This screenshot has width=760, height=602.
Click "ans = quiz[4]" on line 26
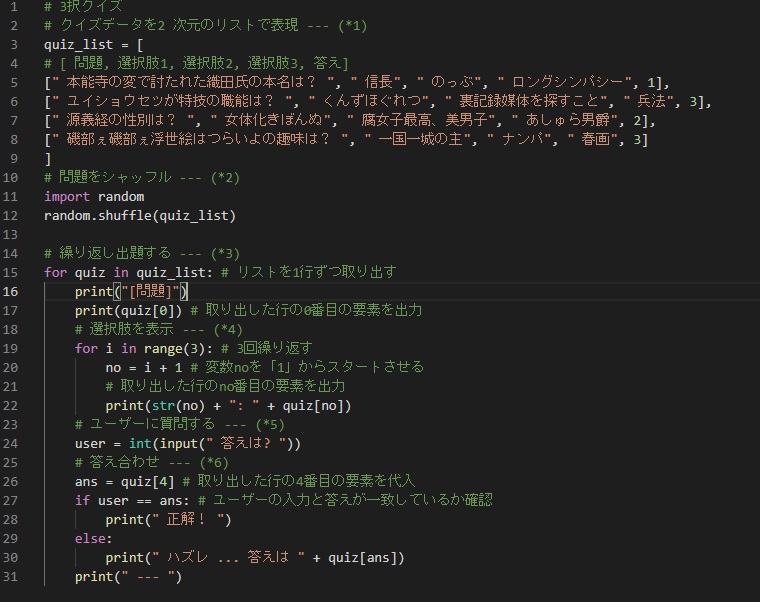click(x=125, y=481)
